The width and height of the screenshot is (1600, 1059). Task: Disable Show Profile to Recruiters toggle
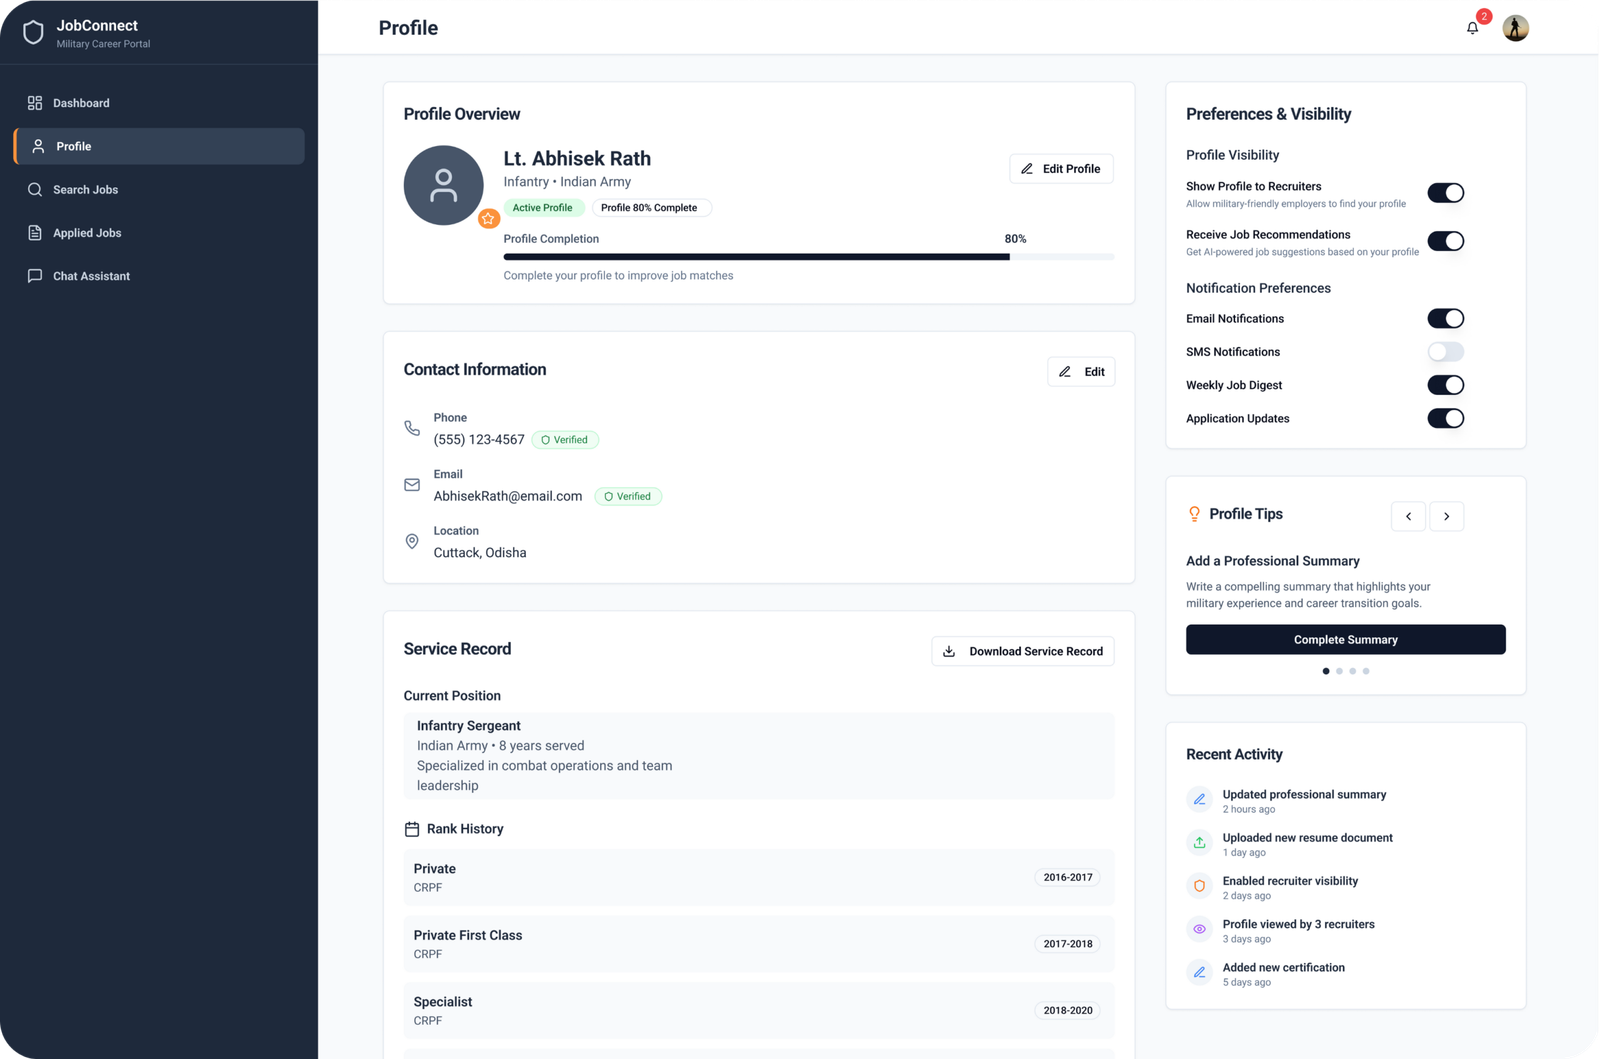coord(1445,193)
